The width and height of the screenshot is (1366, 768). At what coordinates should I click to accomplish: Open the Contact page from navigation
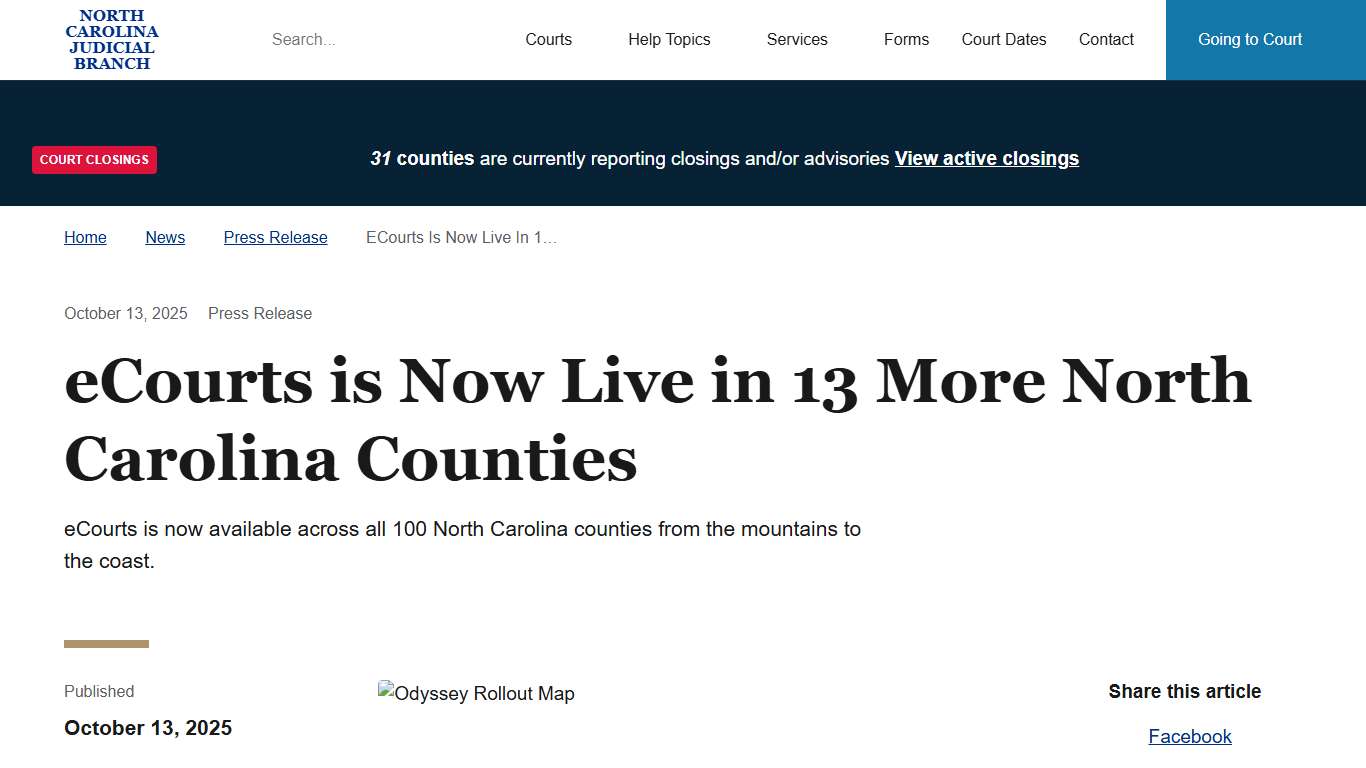[1106, 39]
